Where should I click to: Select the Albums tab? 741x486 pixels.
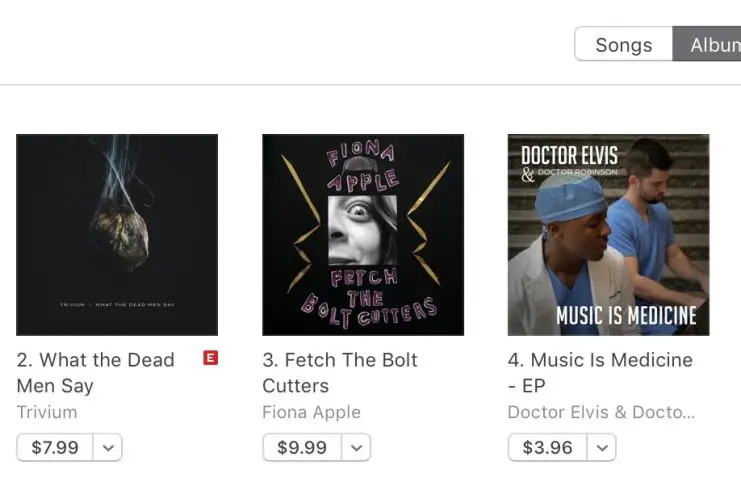pyautogui.click(x=708, y=45)
